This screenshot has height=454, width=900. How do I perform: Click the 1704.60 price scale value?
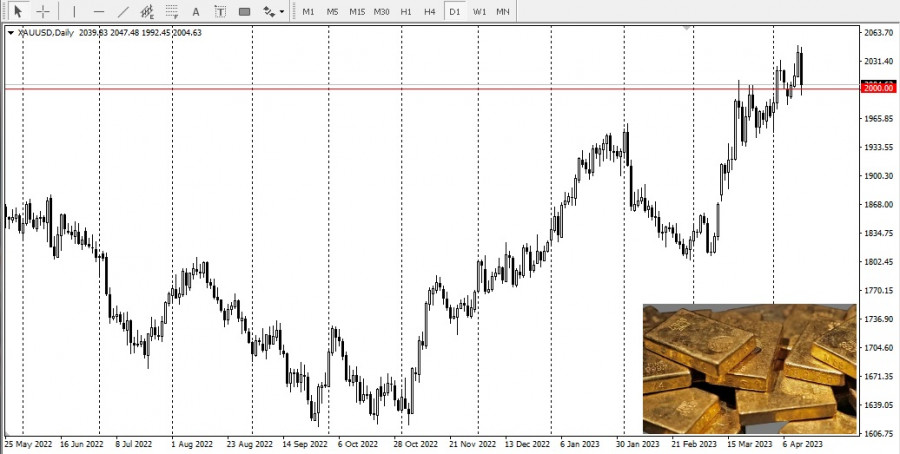(879, 347)
